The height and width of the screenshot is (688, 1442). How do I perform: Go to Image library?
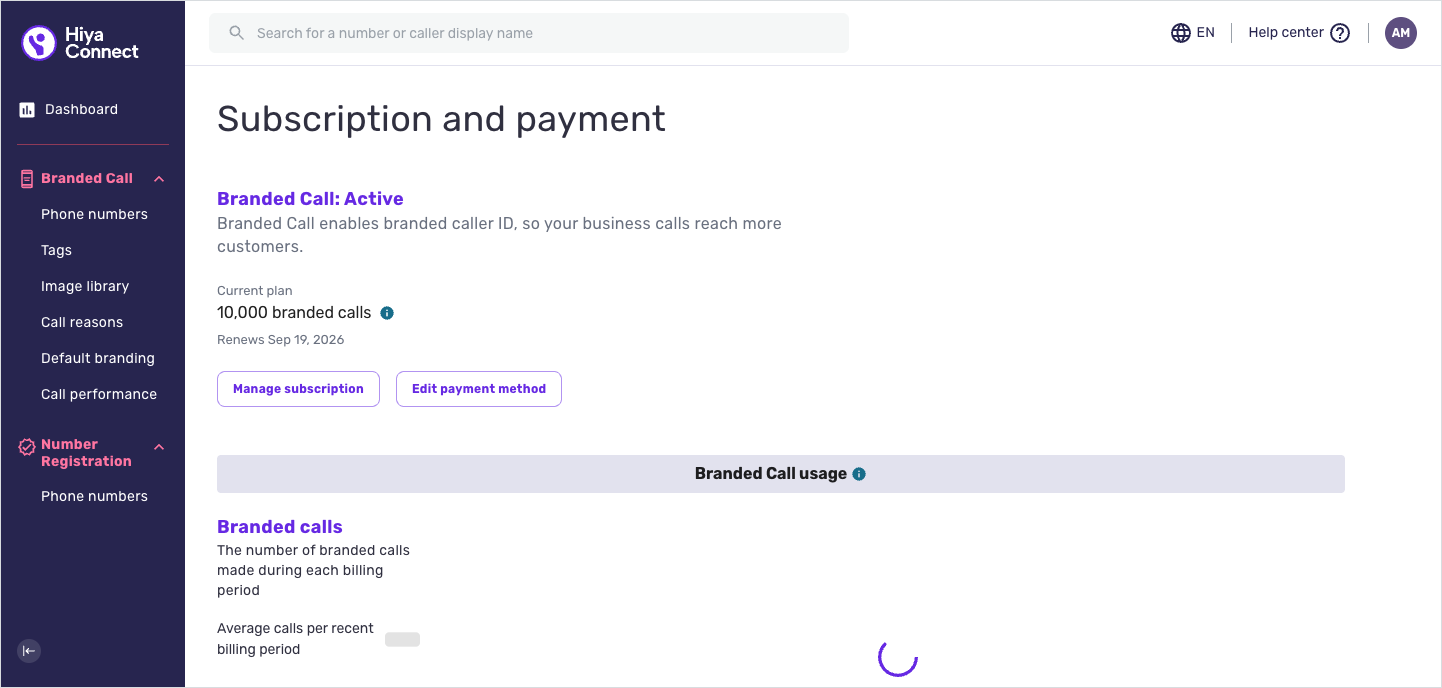tap(85, 286)
